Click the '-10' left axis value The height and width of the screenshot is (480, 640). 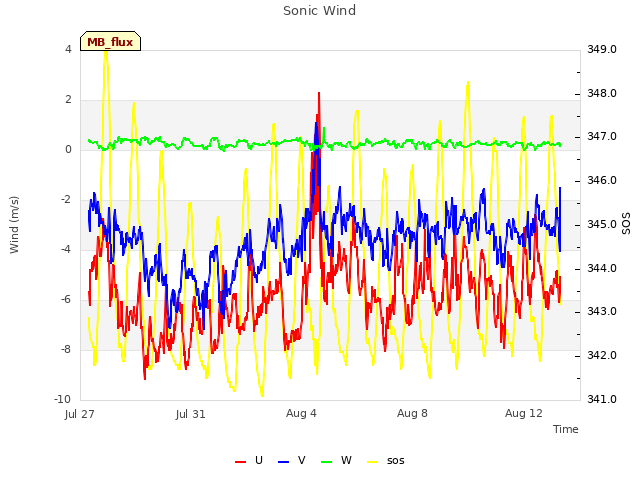coord(62,399)
